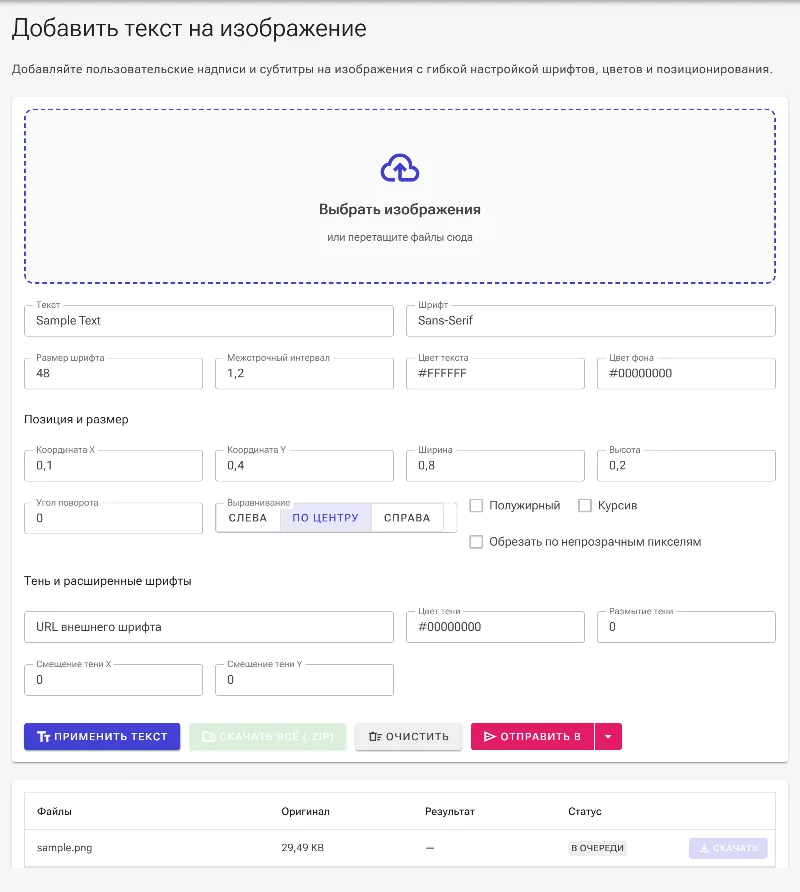This screenshot has width=800, height=892.
Task: Click the Ширина field
Action: (495, 466)
